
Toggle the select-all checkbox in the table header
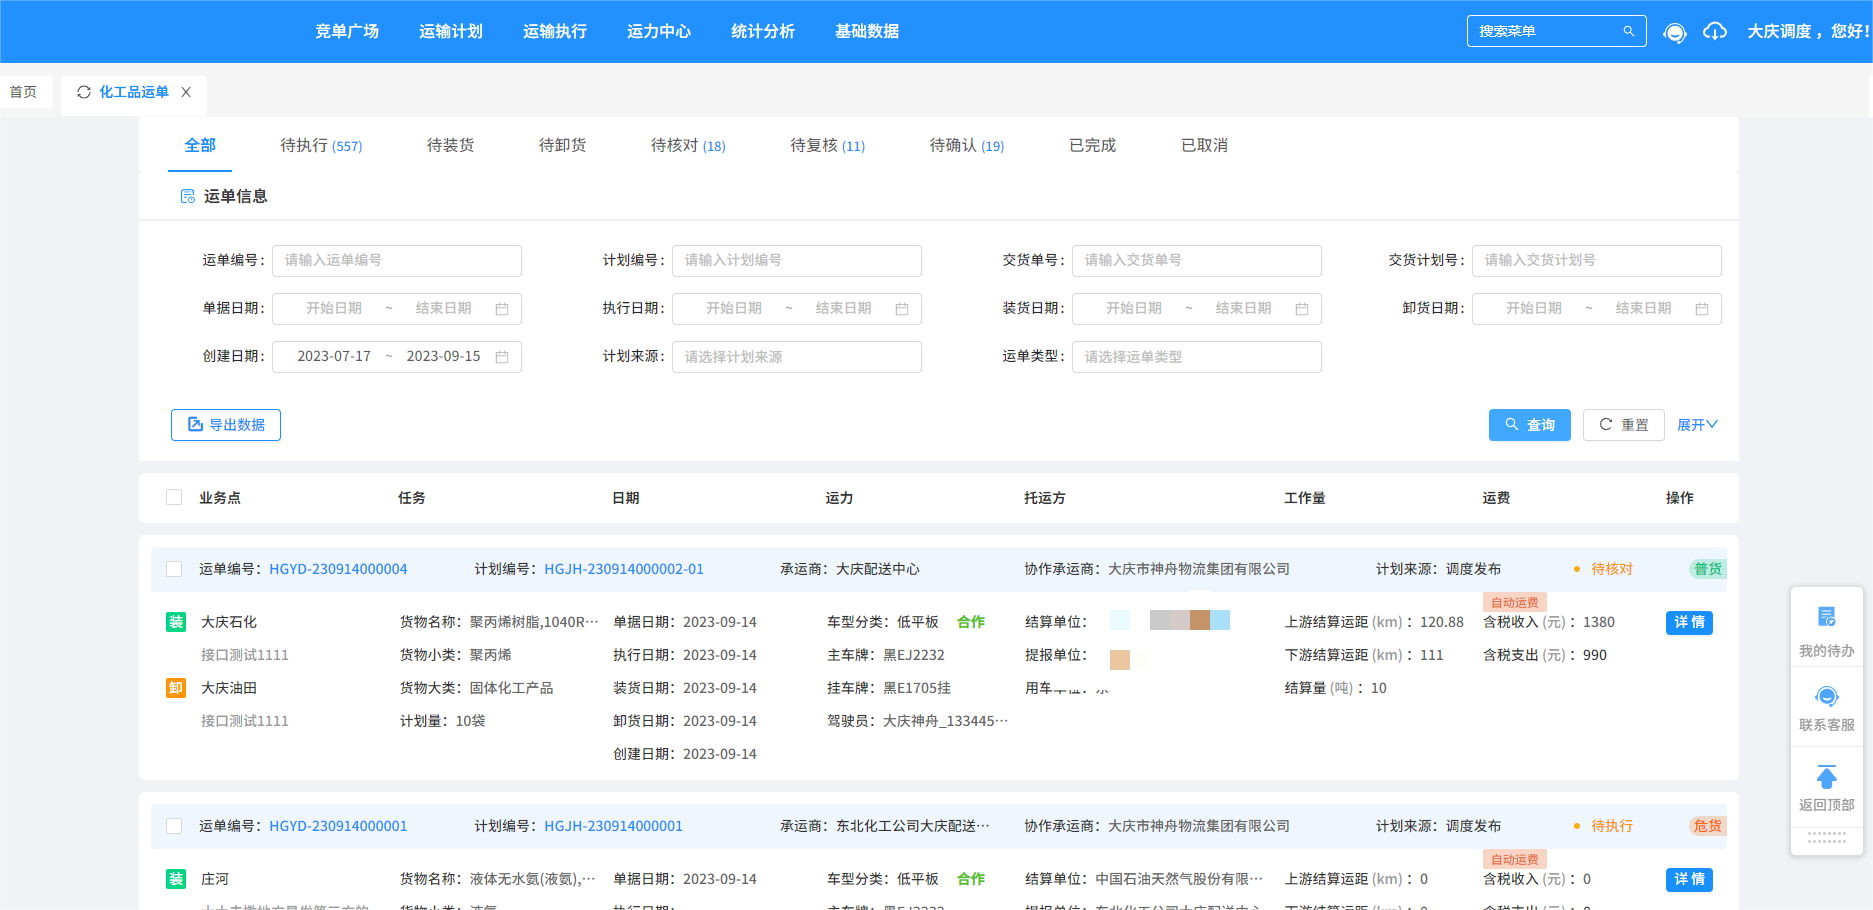pos(174,497)
